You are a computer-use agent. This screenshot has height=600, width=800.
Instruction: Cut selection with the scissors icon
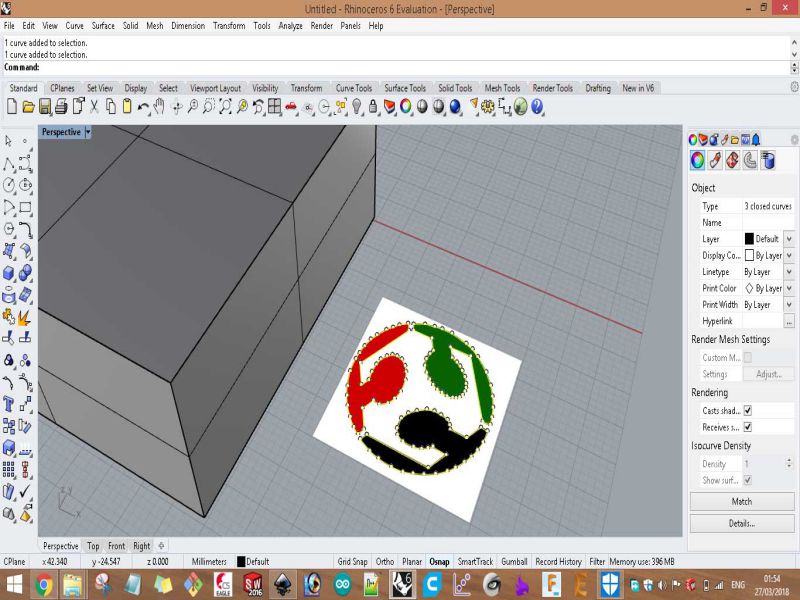(94, 107)
